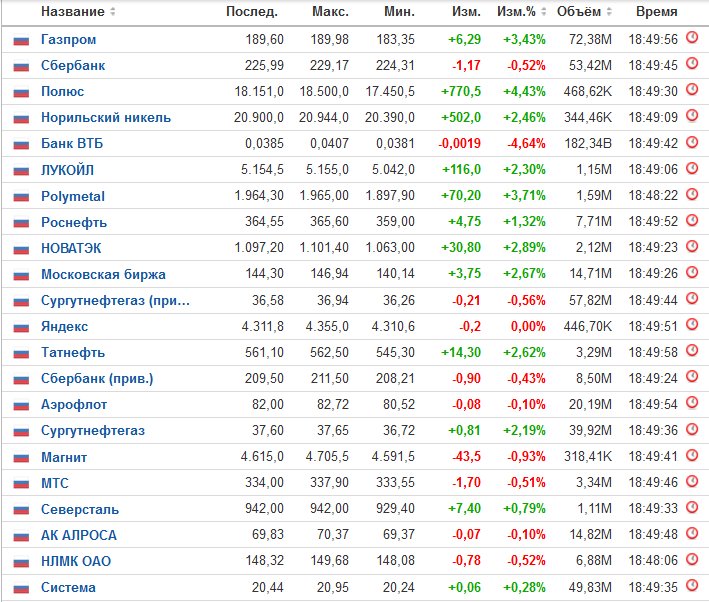This screenshot has width=709, height=602.
Task: Sort the table by the Объём column arrows
Action: pyautogui.click(x=609, y=11)
